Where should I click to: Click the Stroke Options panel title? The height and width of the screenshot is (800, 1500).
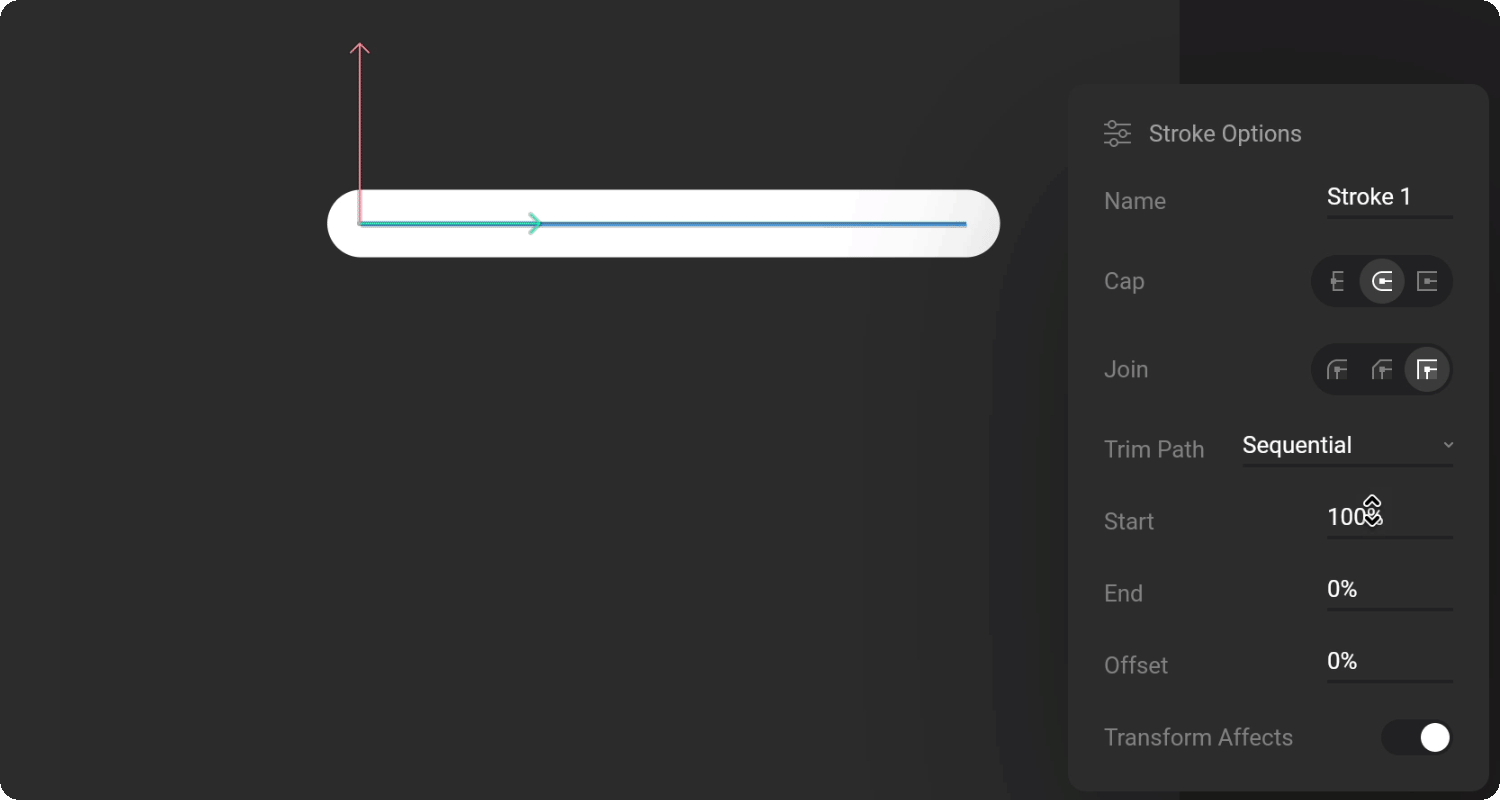tap(1225, 134)
